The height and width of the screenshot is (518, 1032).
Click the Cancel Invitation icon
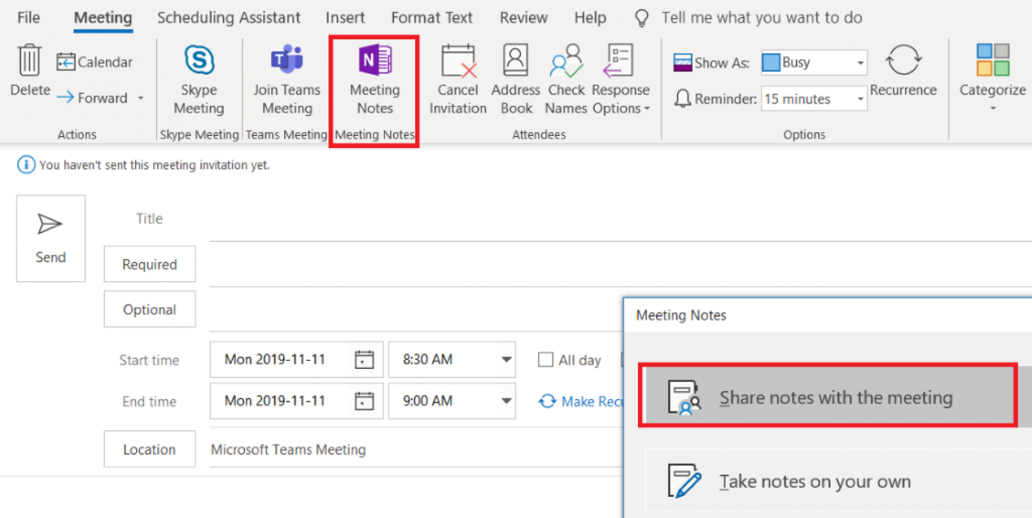[458, 62]
